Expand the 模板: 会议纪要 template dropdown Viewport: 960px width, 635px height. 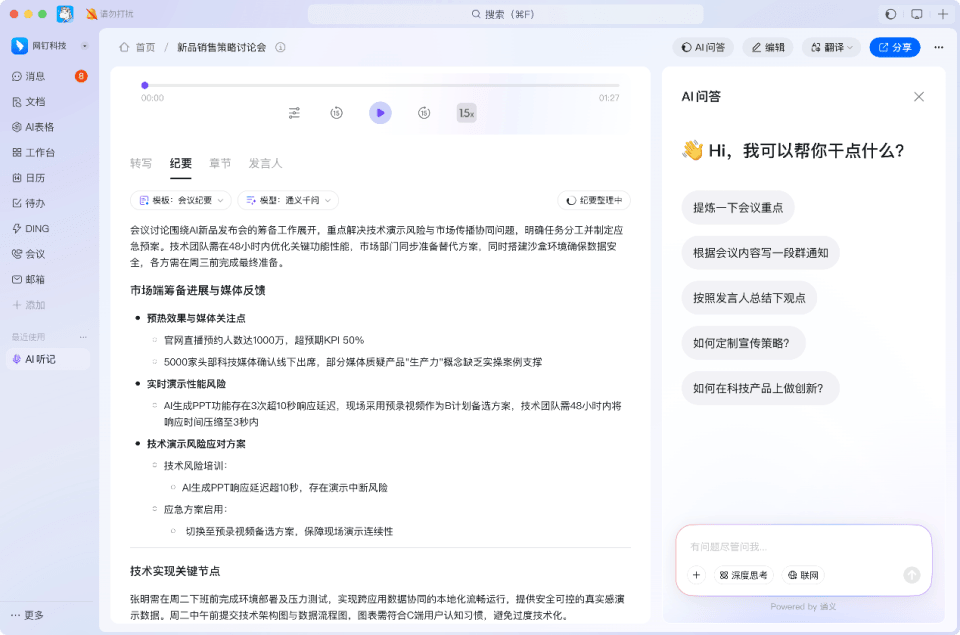point(181,200)
